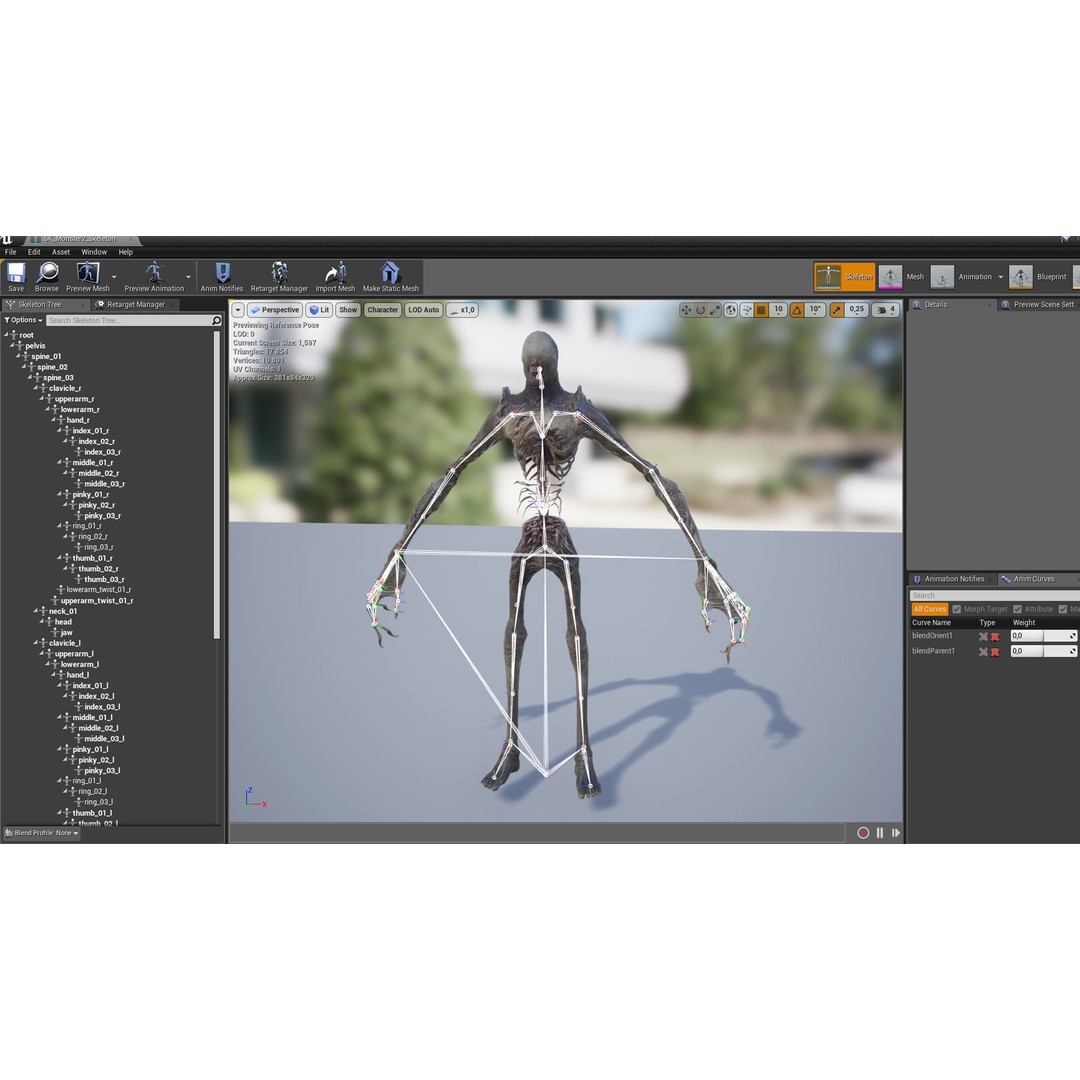
Task: Collapse the neck_01 bone node
Action: point(36,611)
